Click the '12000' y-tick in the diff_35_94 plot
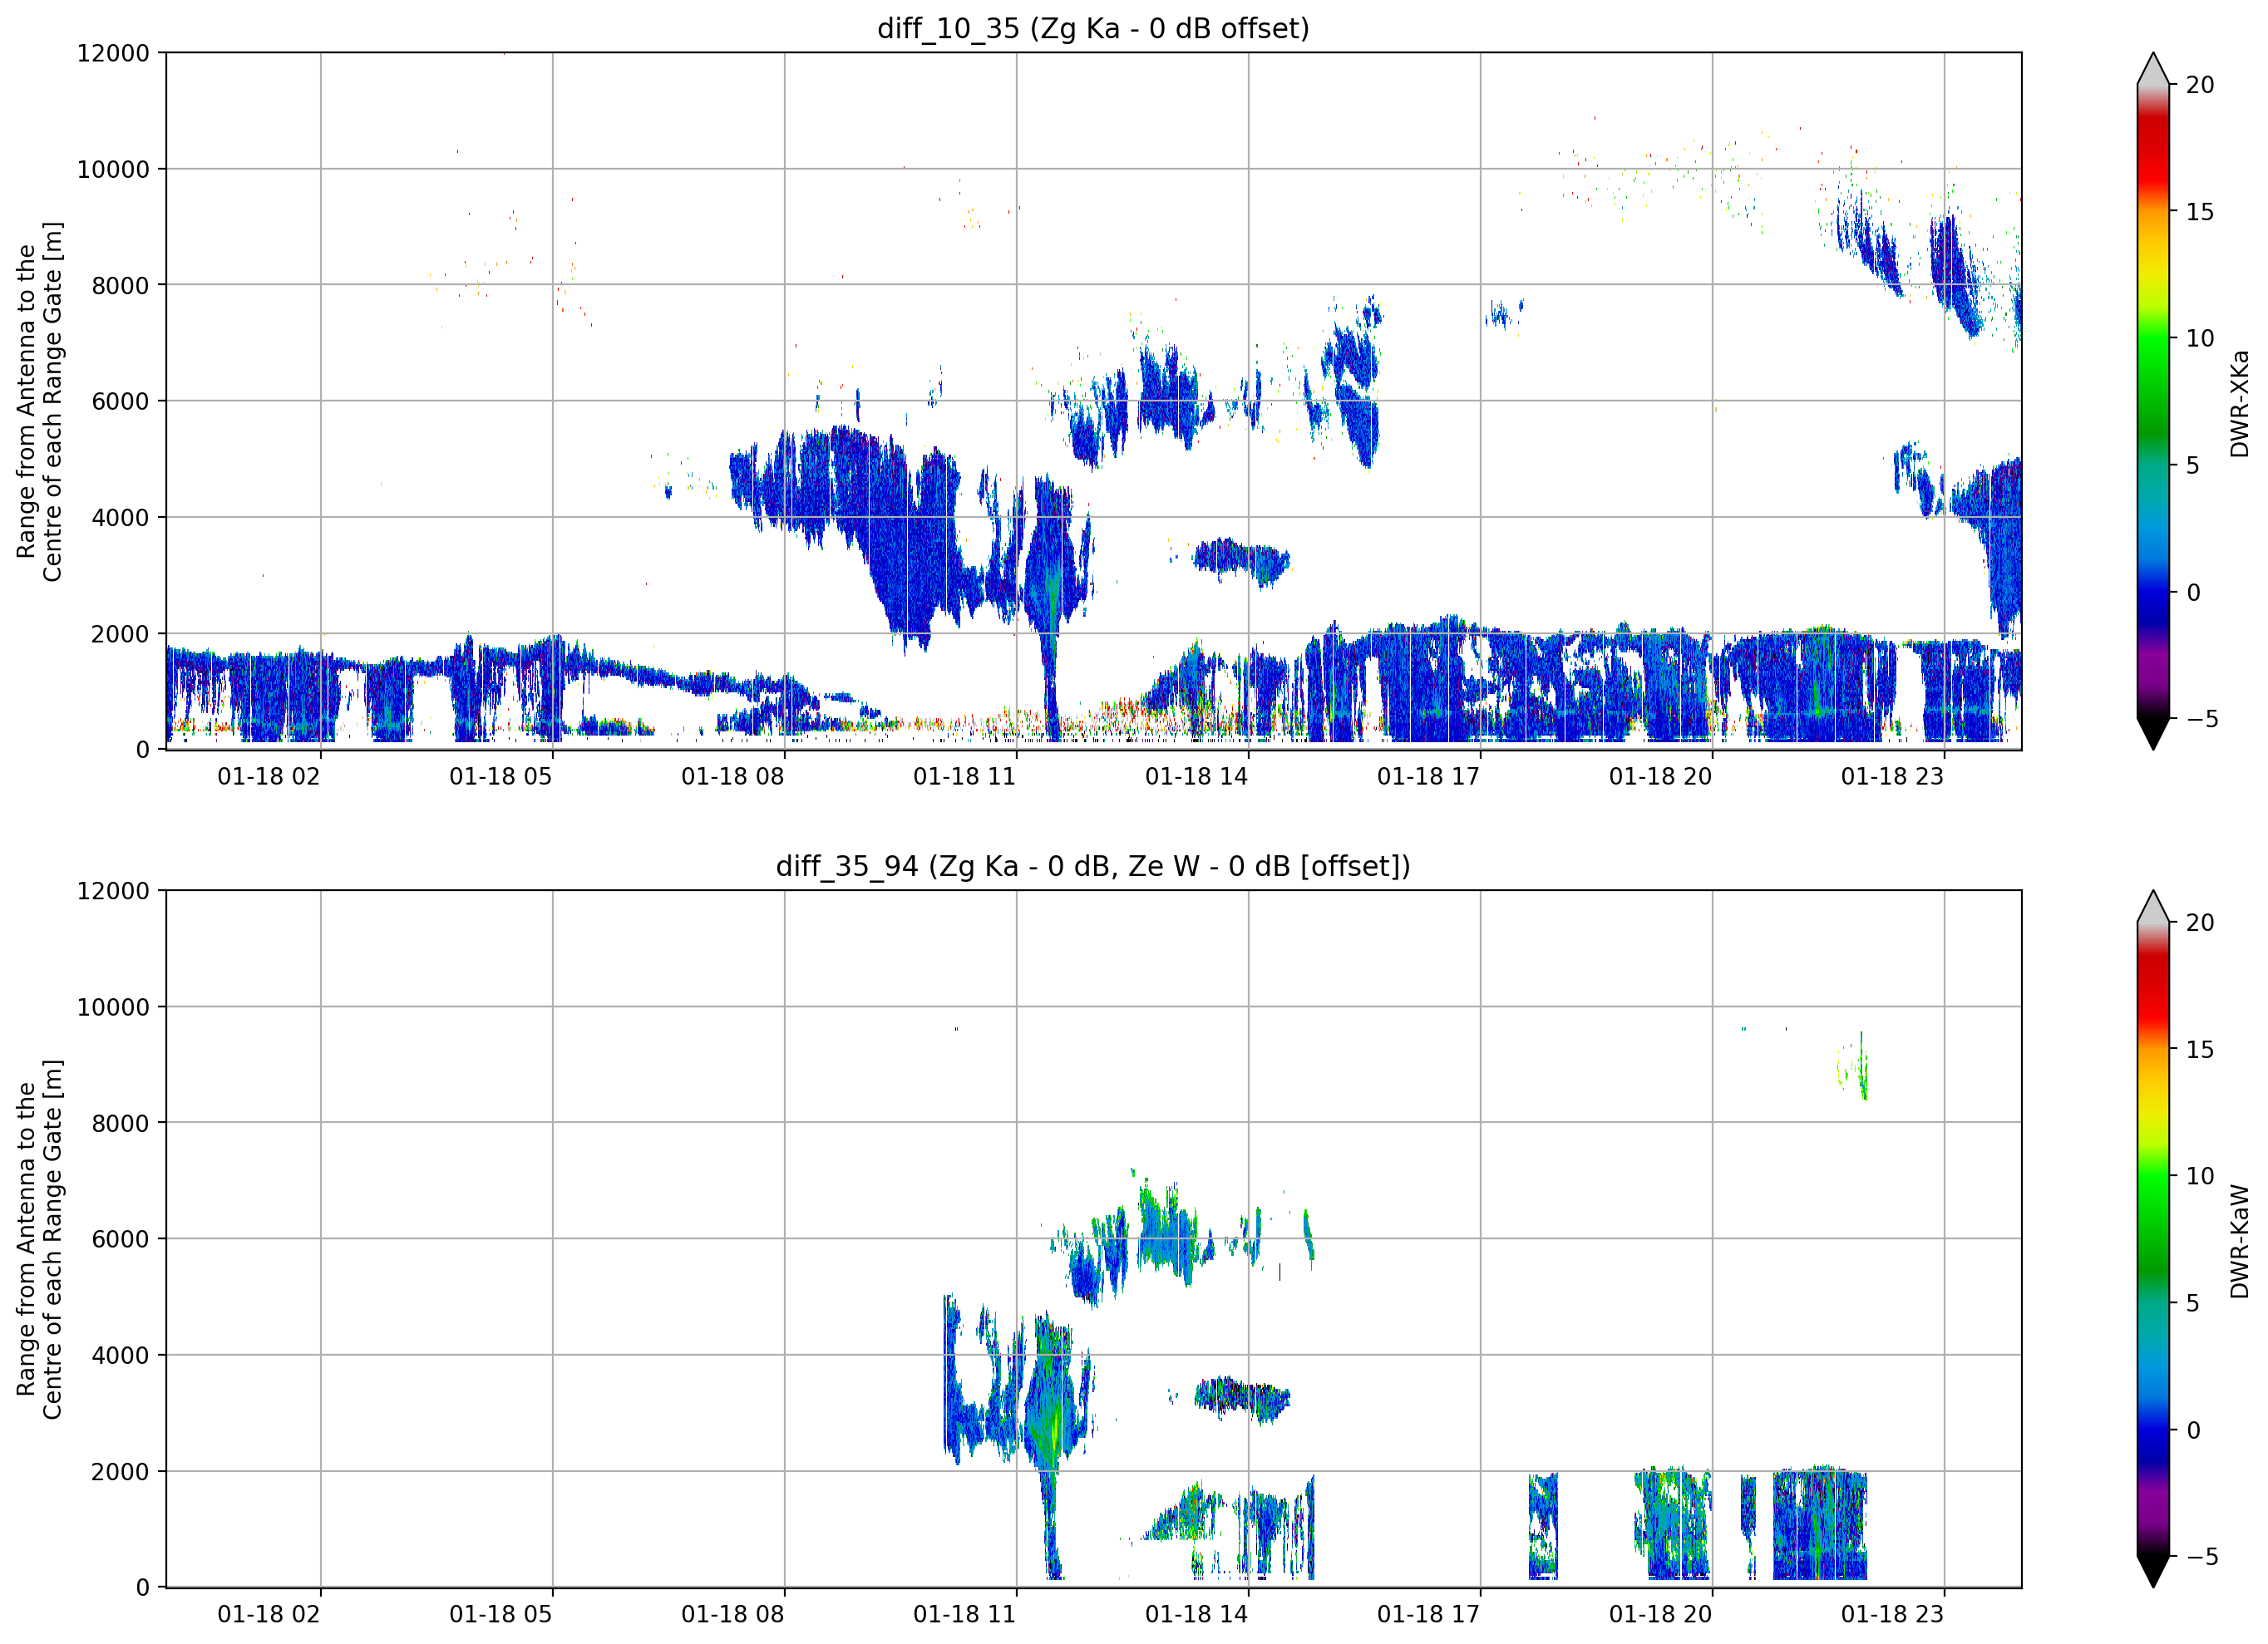 [x=113, y=891]
